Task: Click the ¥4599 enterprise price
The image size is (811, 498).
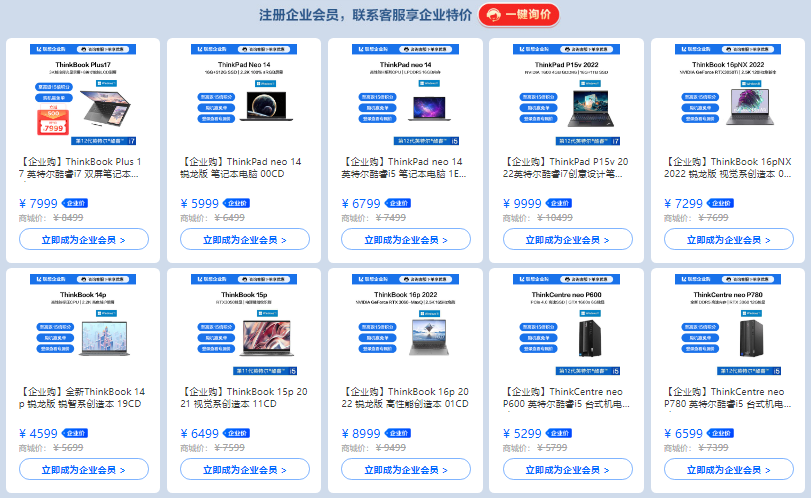Action: click(x=38, y=434)
